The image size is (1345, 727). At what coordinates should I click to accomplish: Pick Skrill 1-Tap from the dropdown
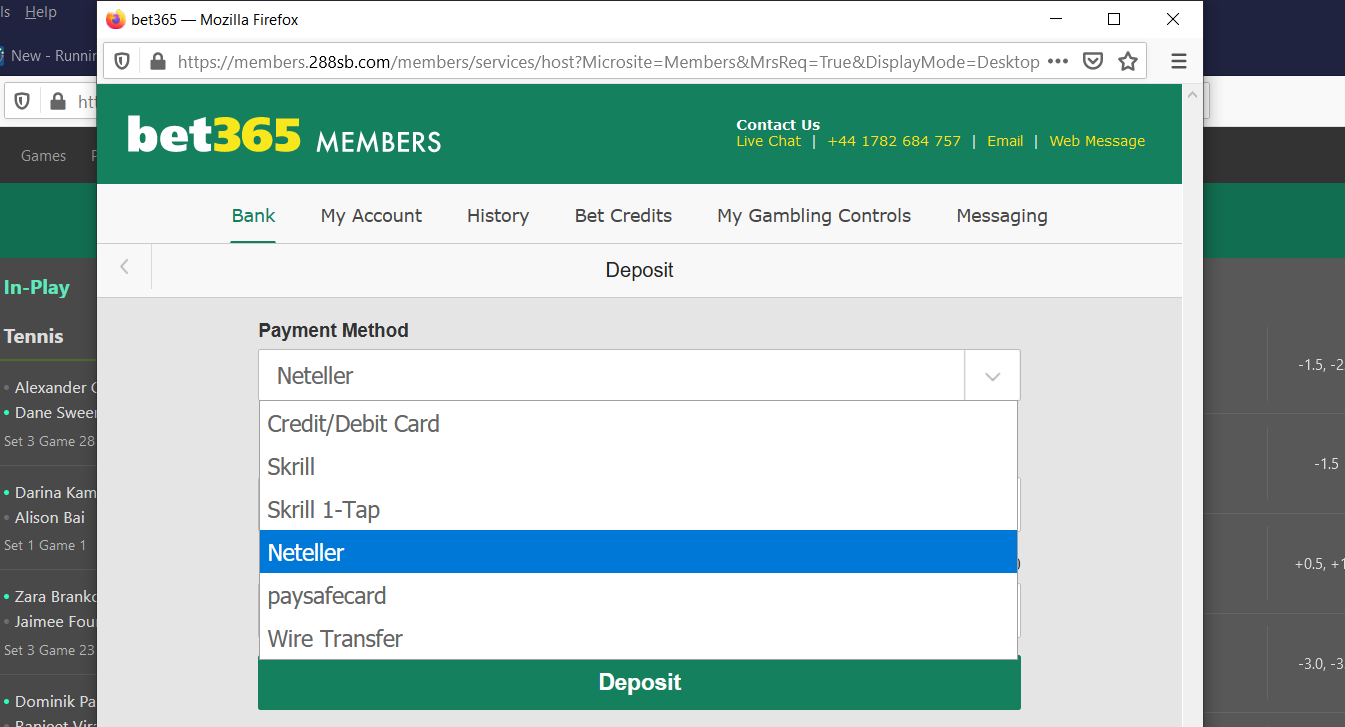pos(323,510)
